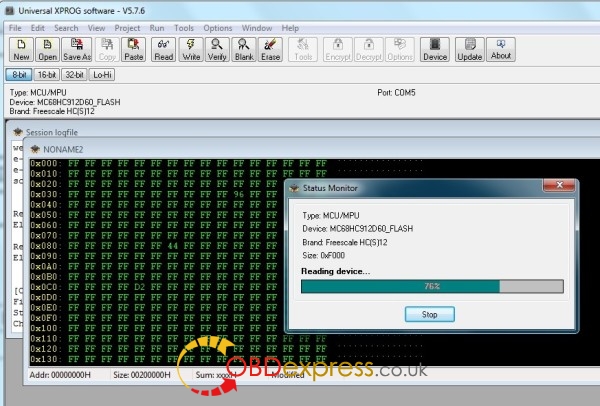Click the Blank check toolbar icon
Viewport: 600px width, 406px height.
243,49
